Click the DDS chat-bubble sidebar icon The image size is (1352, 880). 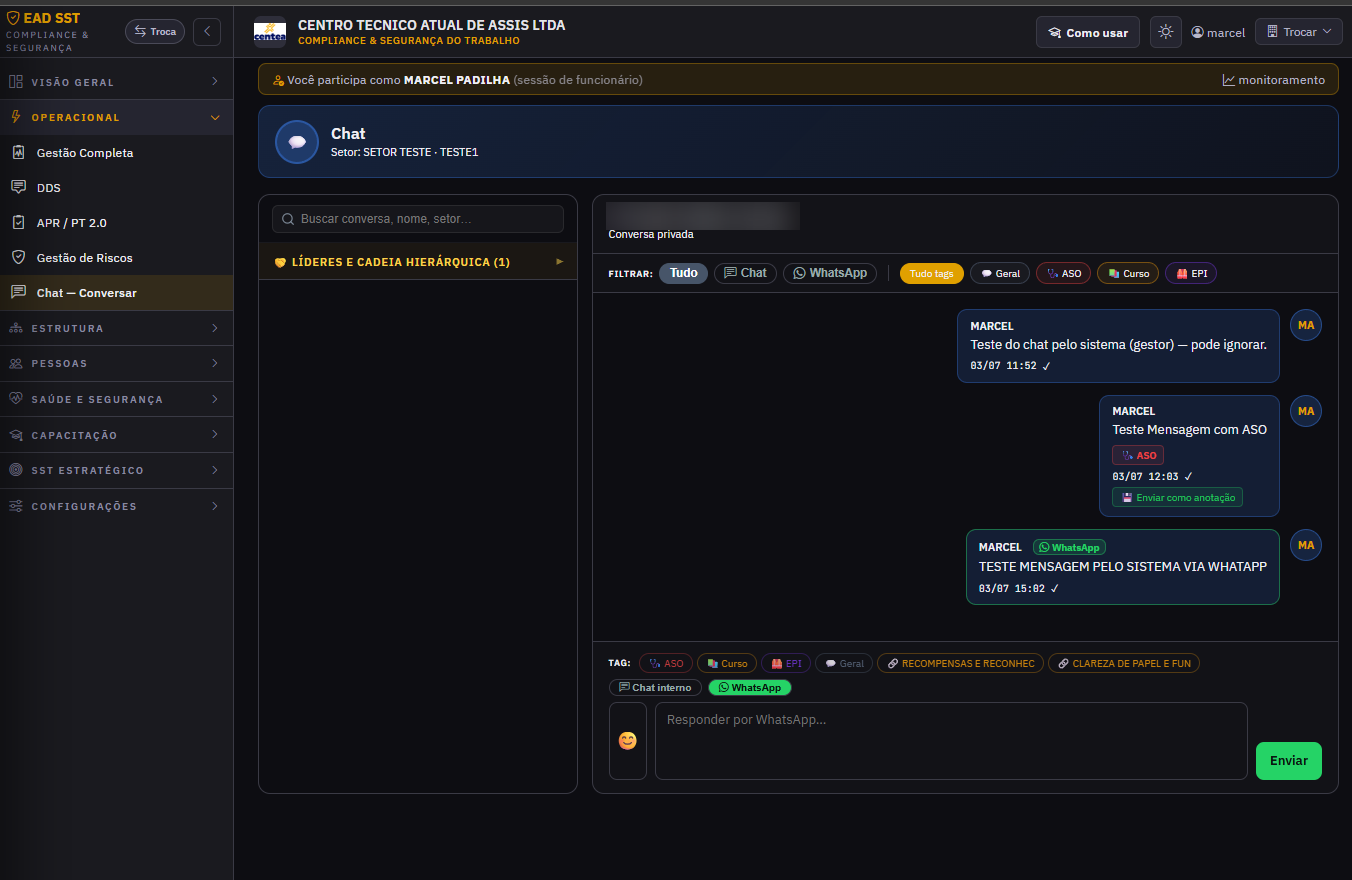click(18, 187)
